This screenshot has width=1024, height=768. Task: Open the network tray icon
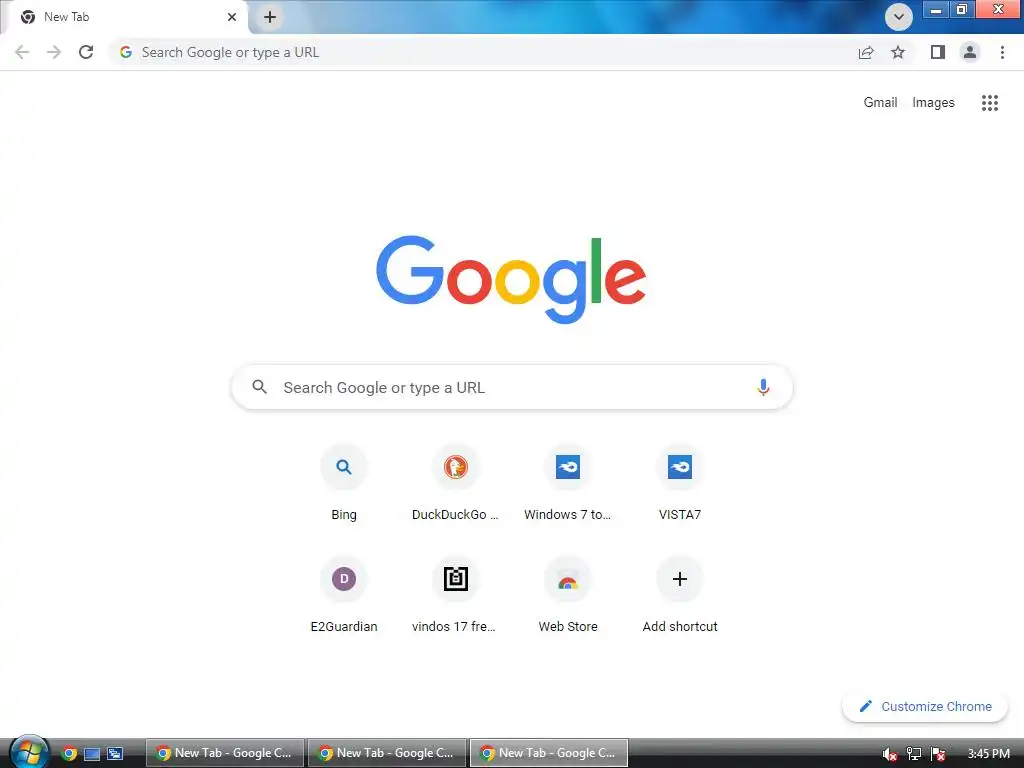pos(914,754)
